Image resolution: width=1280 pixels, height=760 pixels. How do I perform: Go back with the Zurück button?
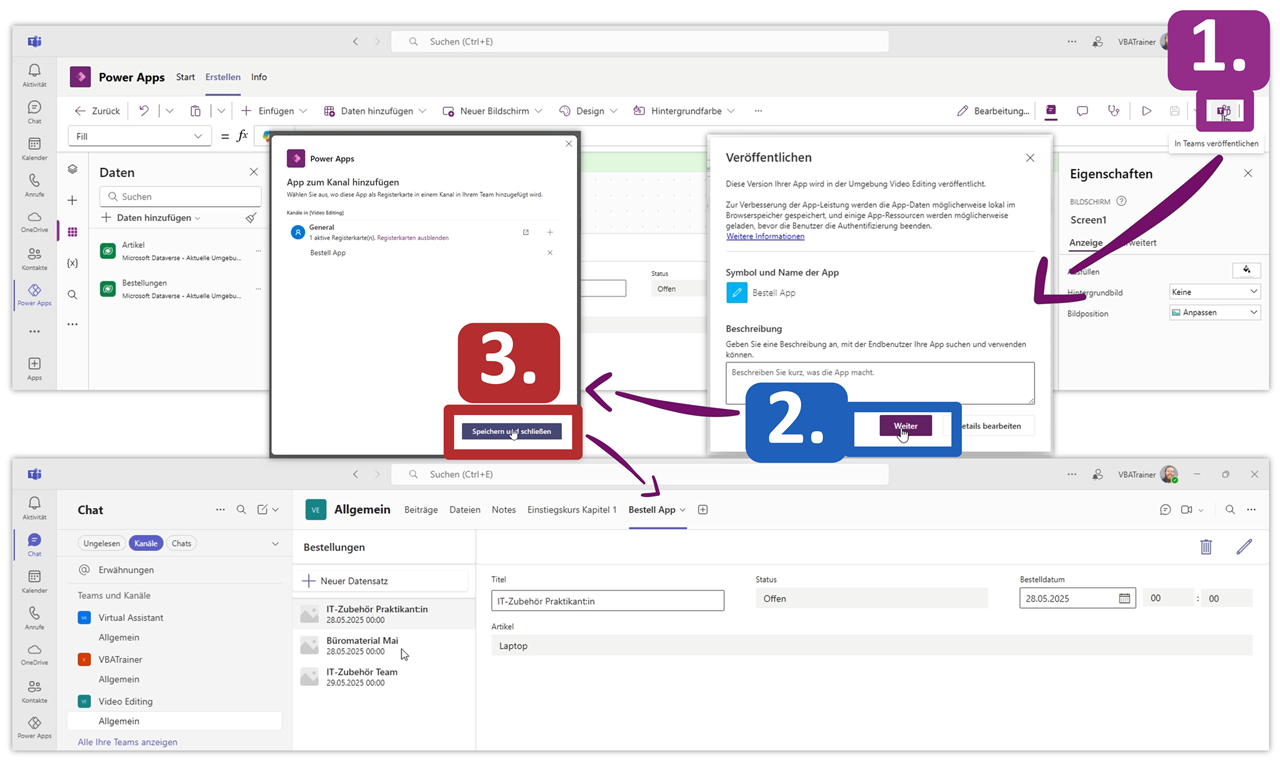pyautogui.click(x=98, y=111)
